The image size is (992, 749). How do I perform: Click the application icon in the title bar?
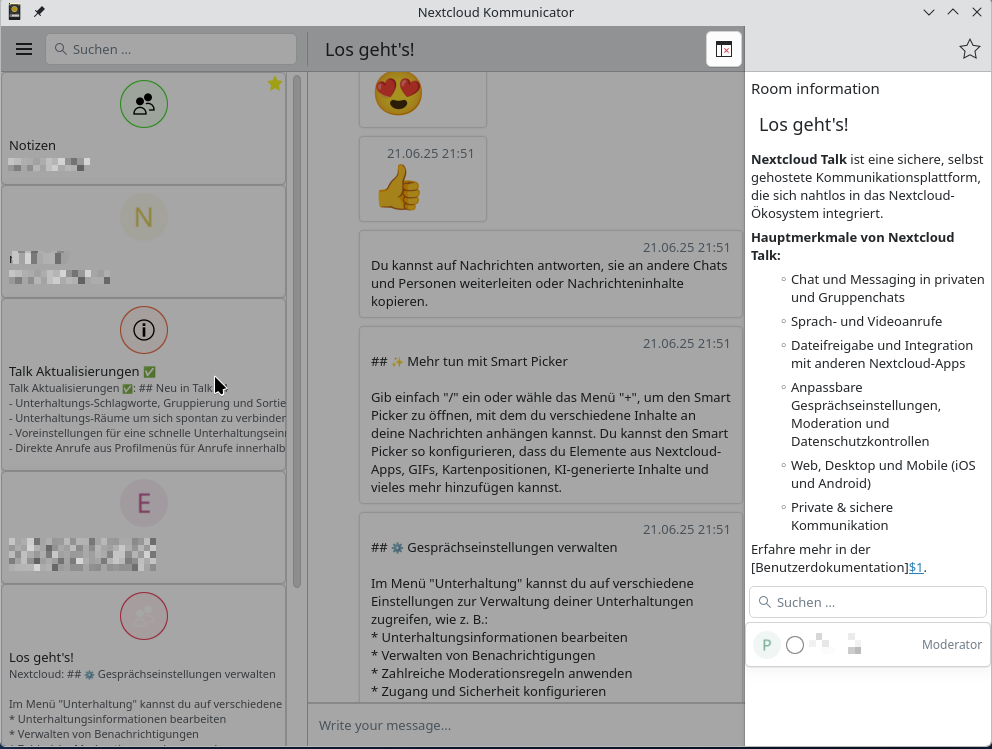tap(14, 12)
